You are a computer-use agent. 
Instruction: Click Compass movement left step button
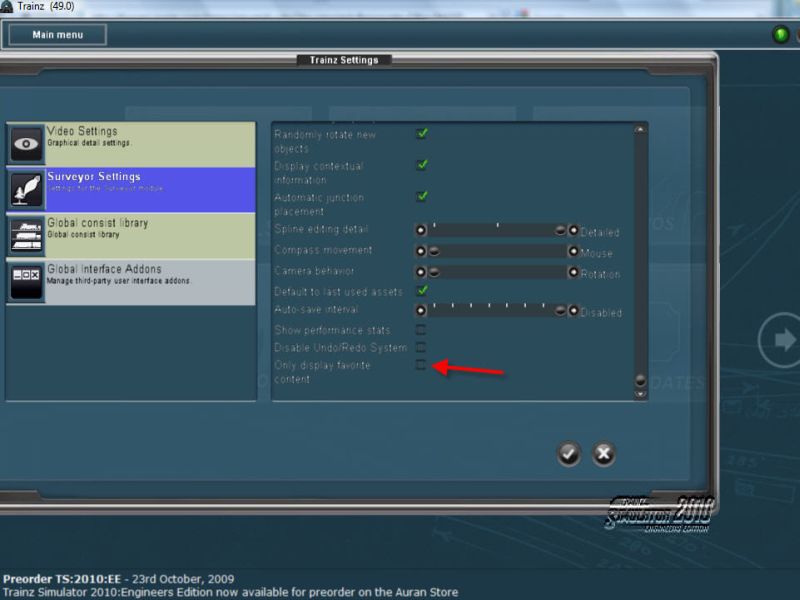click(421, 251)
